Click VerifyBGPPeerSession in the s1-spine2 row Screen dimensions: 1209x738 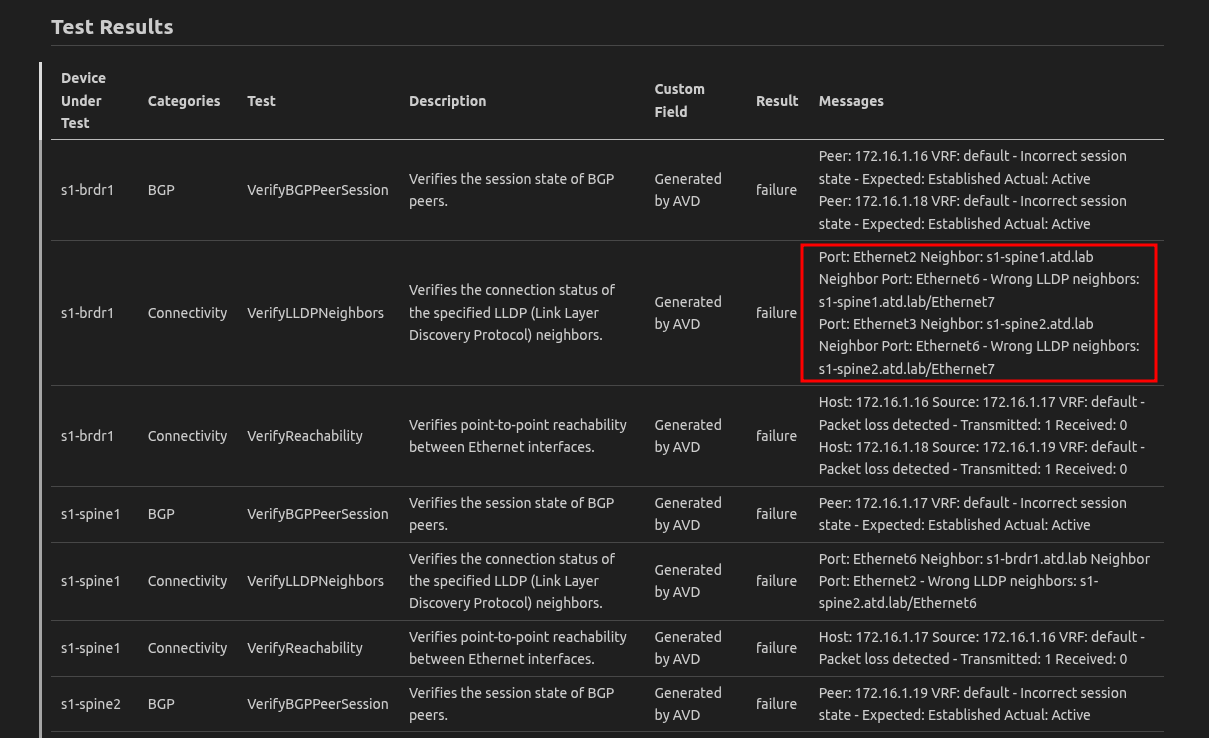[318, 704]
